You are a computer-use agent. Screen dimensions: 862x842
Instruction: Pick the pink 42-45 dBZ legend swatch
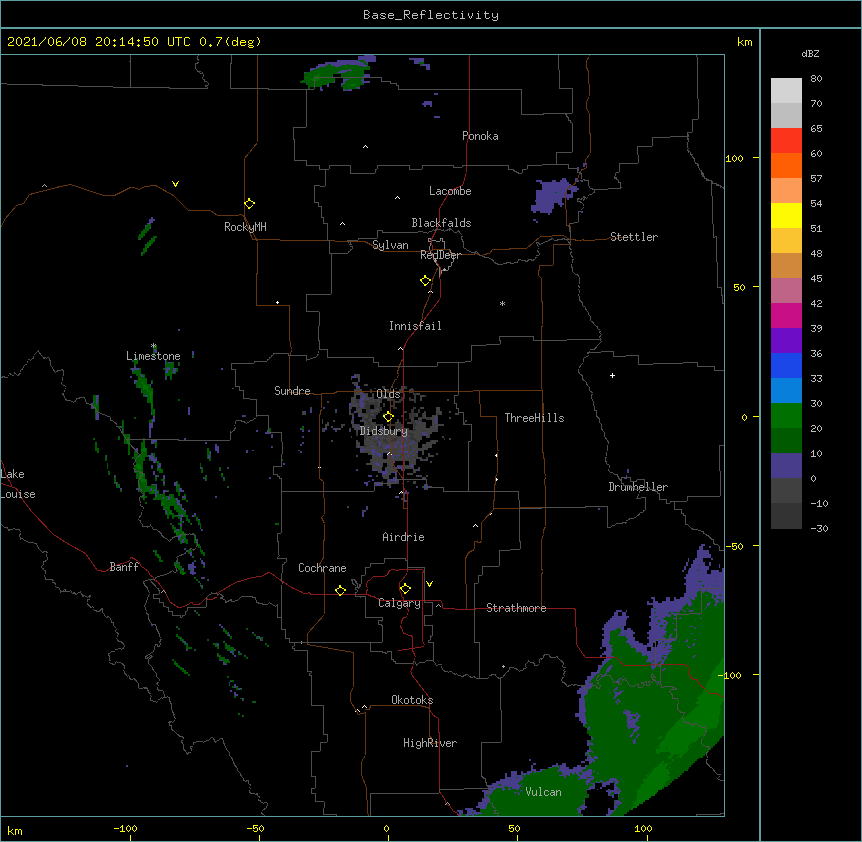(786, 291)
